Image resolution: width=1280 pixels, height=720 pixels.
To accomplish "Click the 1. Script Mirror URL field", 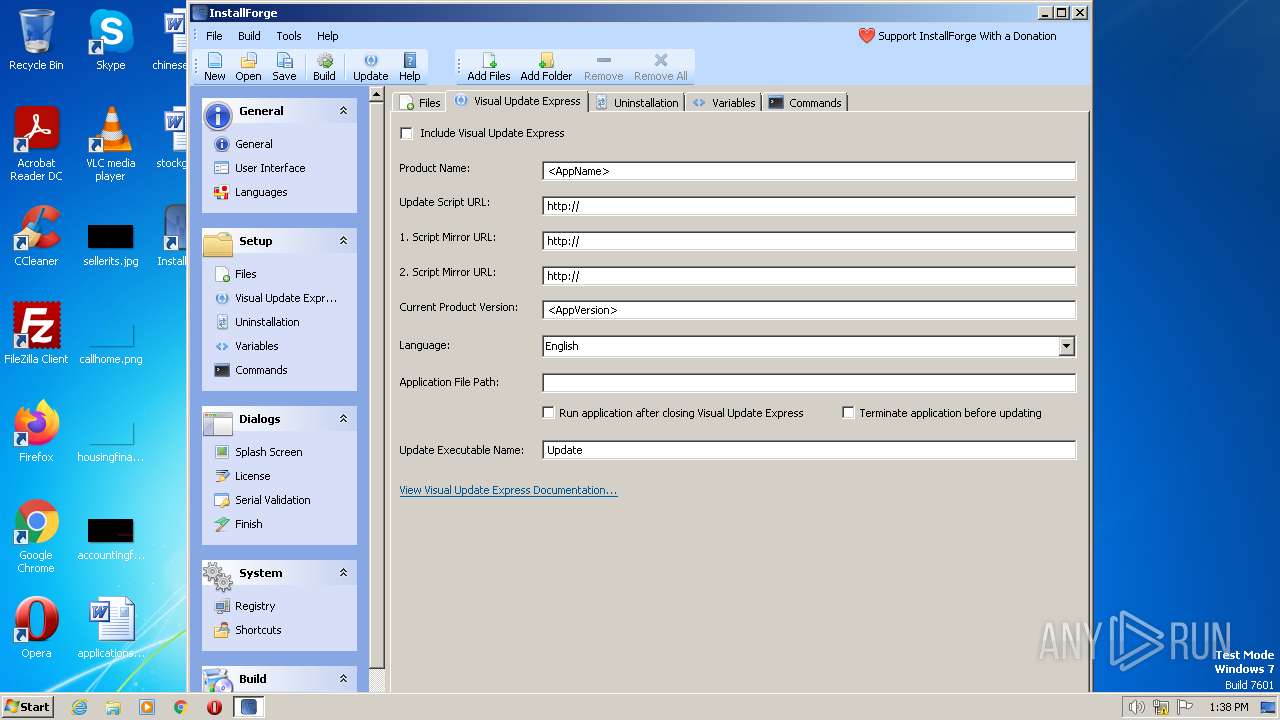I will click(809, 241).
